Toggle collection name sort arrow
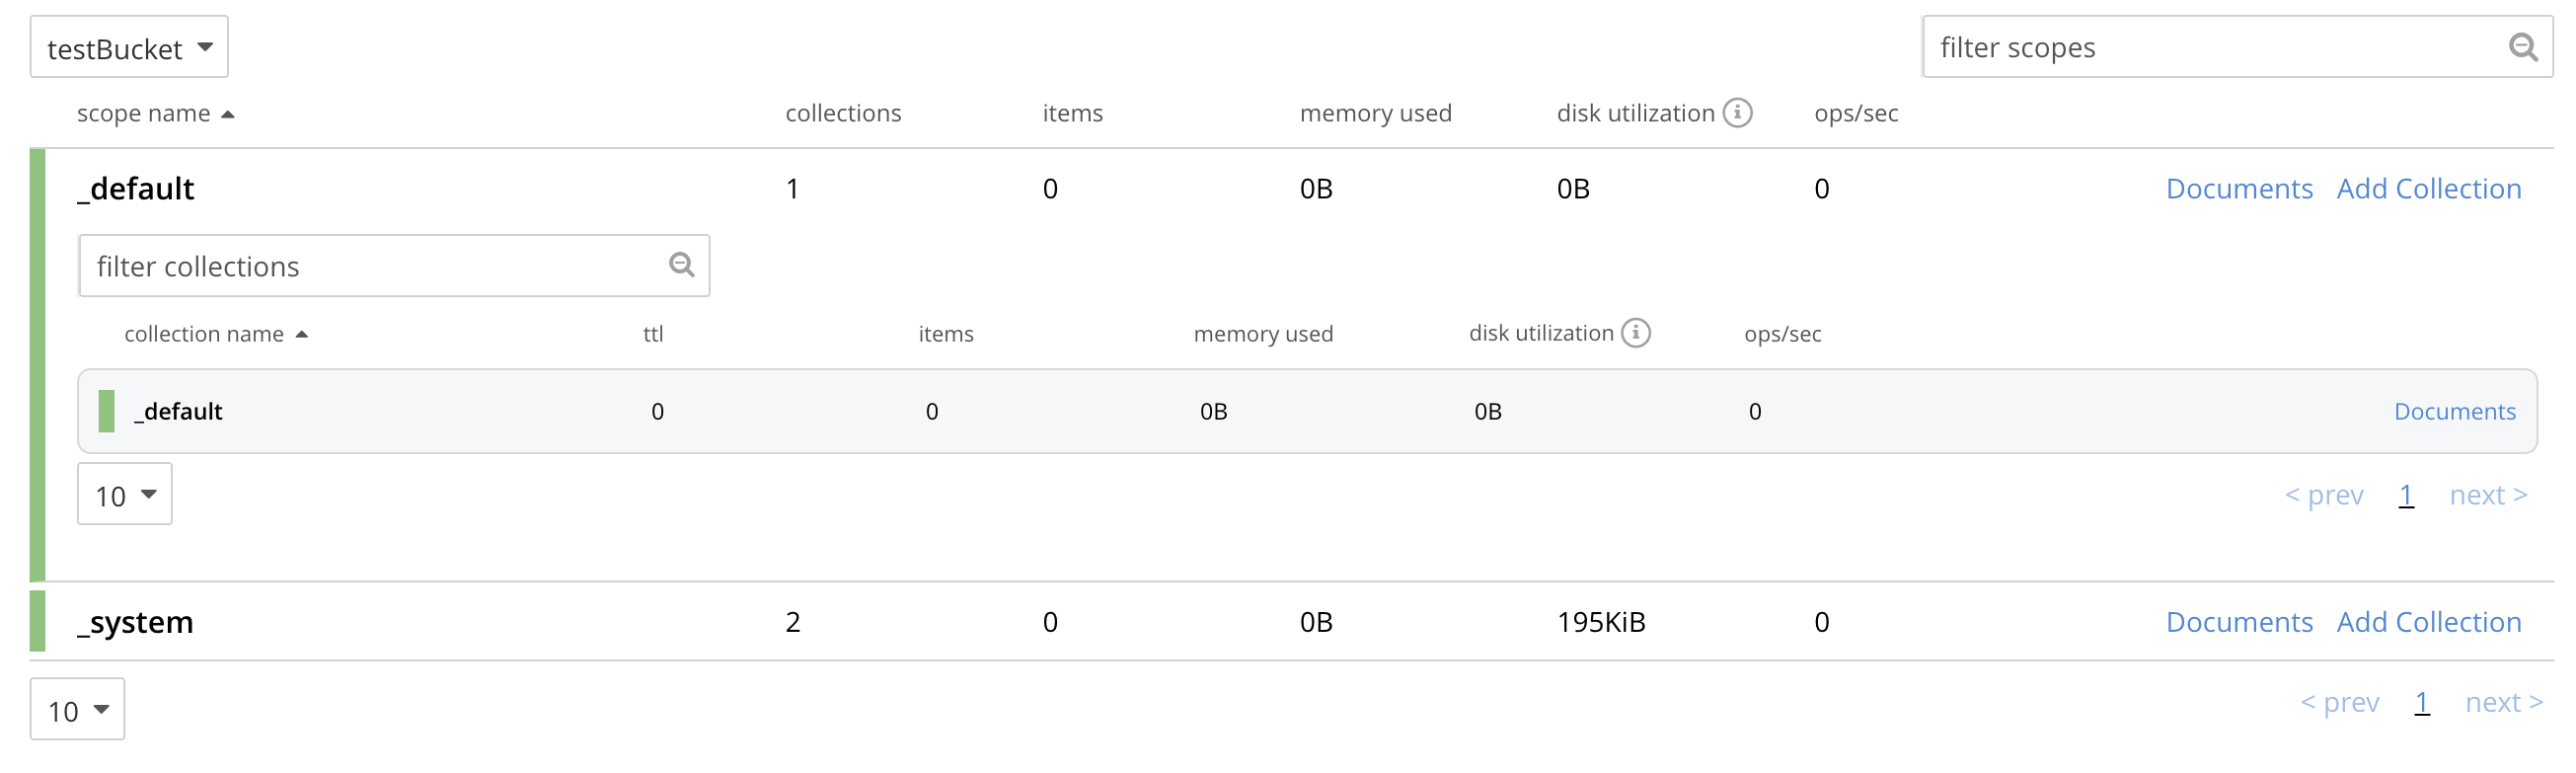This screenshot has height=773, width=2576. pos(302,335)
